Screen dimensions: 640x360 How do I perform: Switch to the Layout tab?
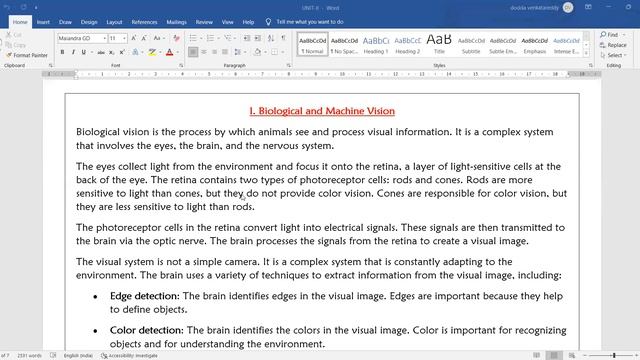coord(114,22)
